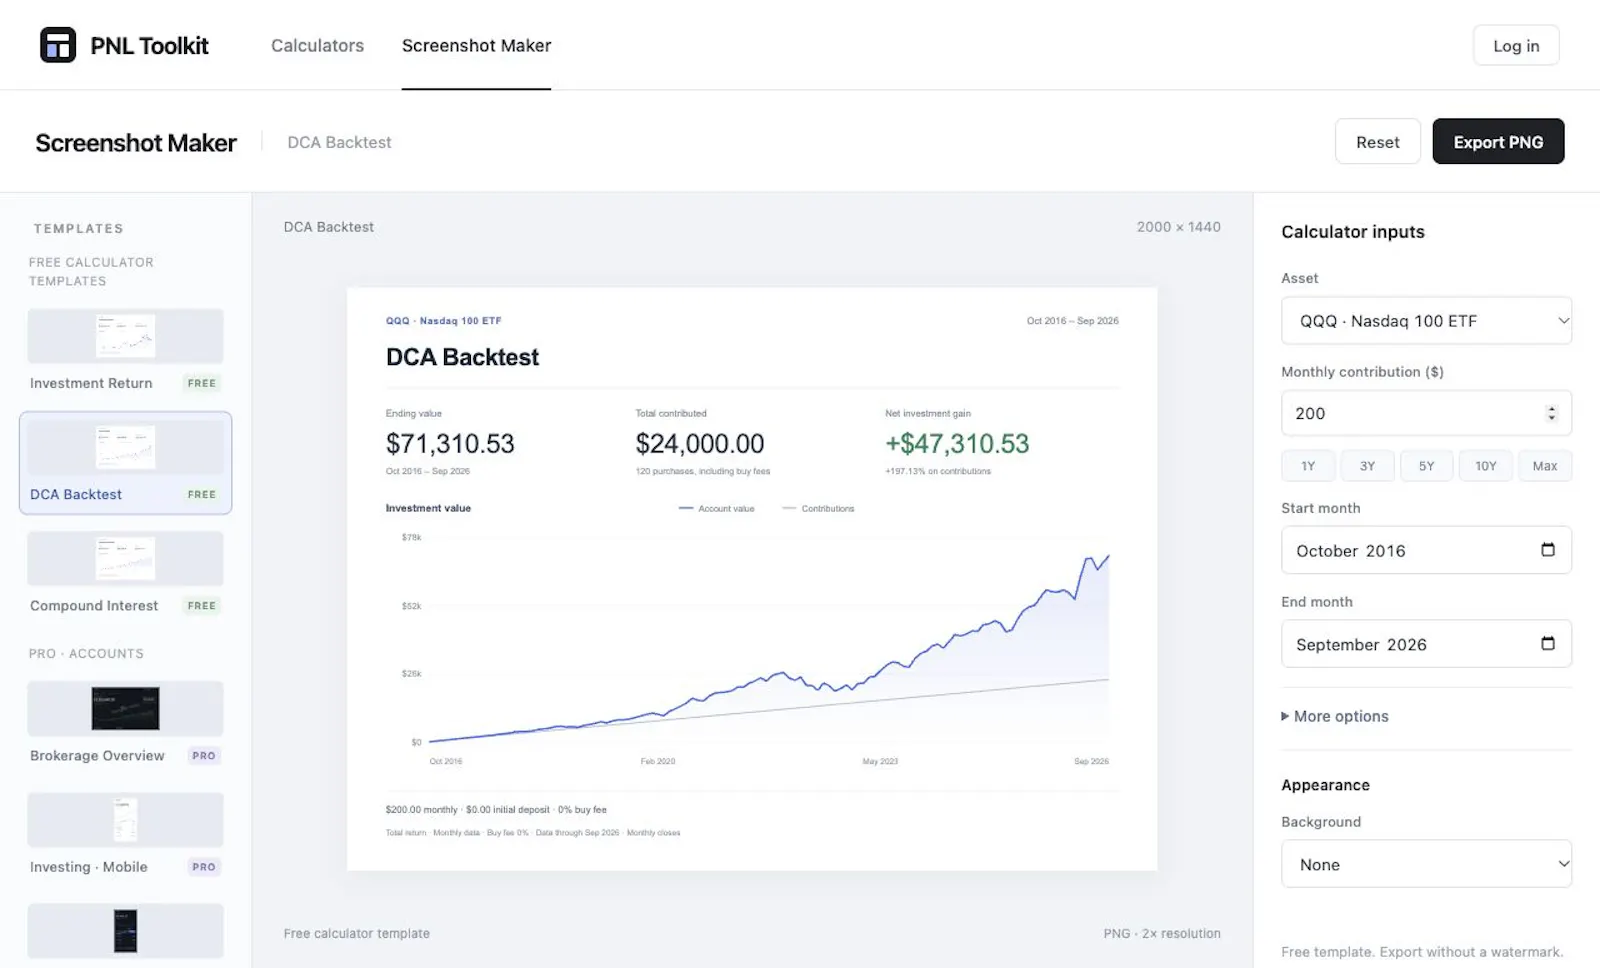Open the Background dropdown set to None
This screenshot has width=1600, height=968.
point(1426,864)
